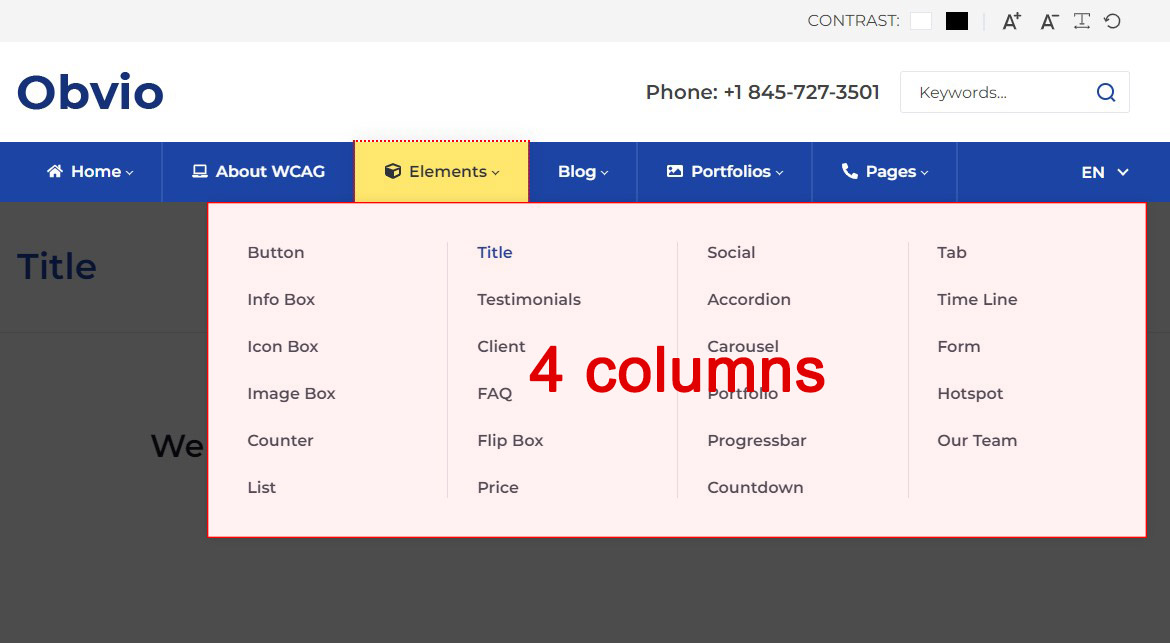Screen dimensions: 1170x643
Task: Reset accessibility settings with the undo icon
Action: click(1113, 21)
